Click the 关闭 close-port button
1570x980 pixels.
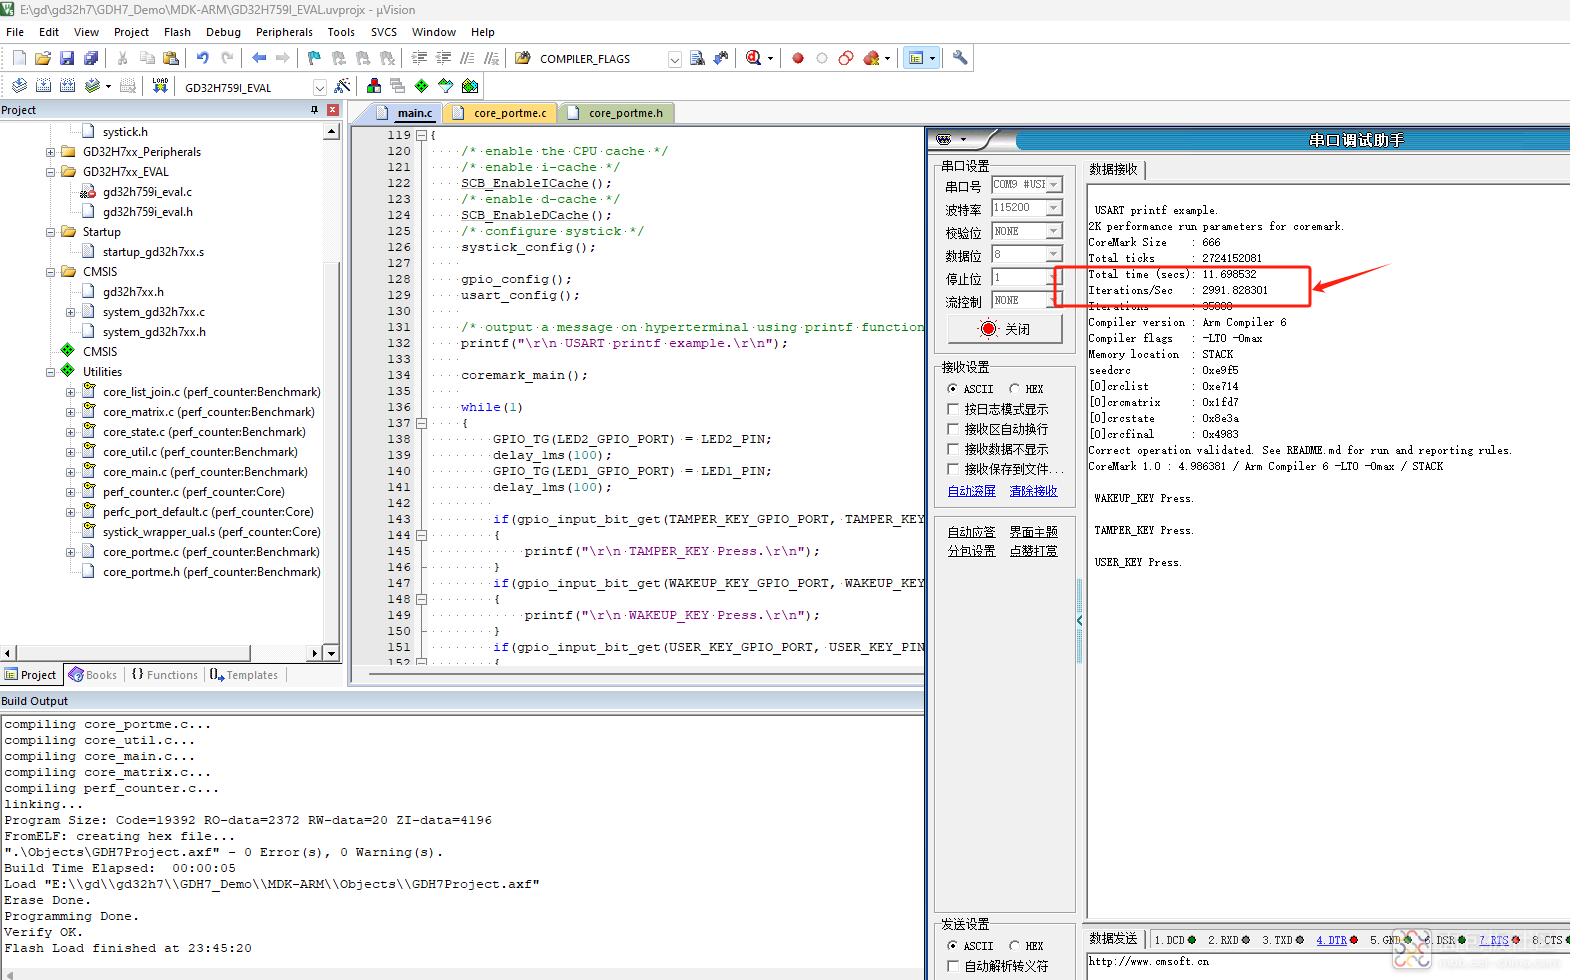point(1005,329)
